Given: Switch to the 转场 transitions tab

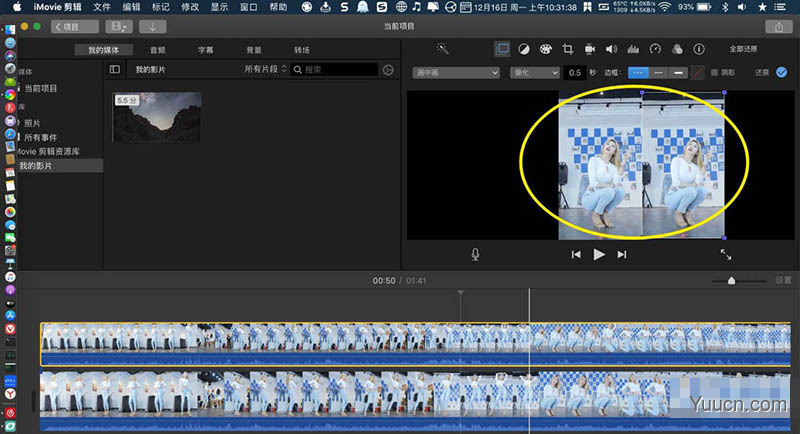Looking at the screenshot, I should 302,50.
